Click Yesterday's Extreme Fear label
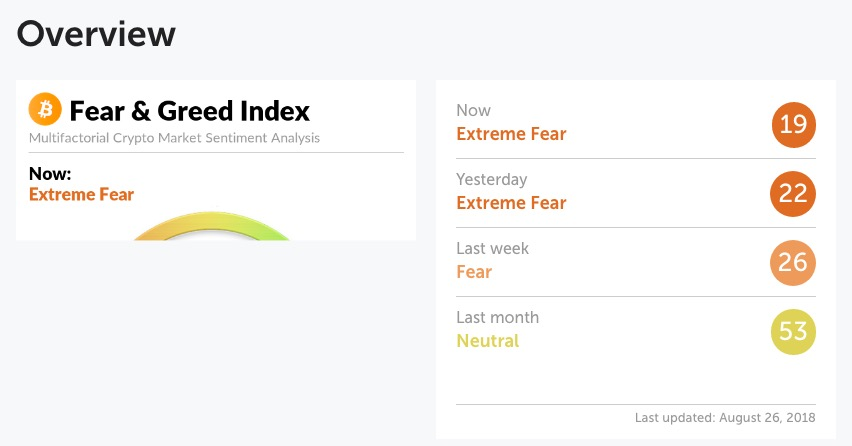 tap(511, 203)
